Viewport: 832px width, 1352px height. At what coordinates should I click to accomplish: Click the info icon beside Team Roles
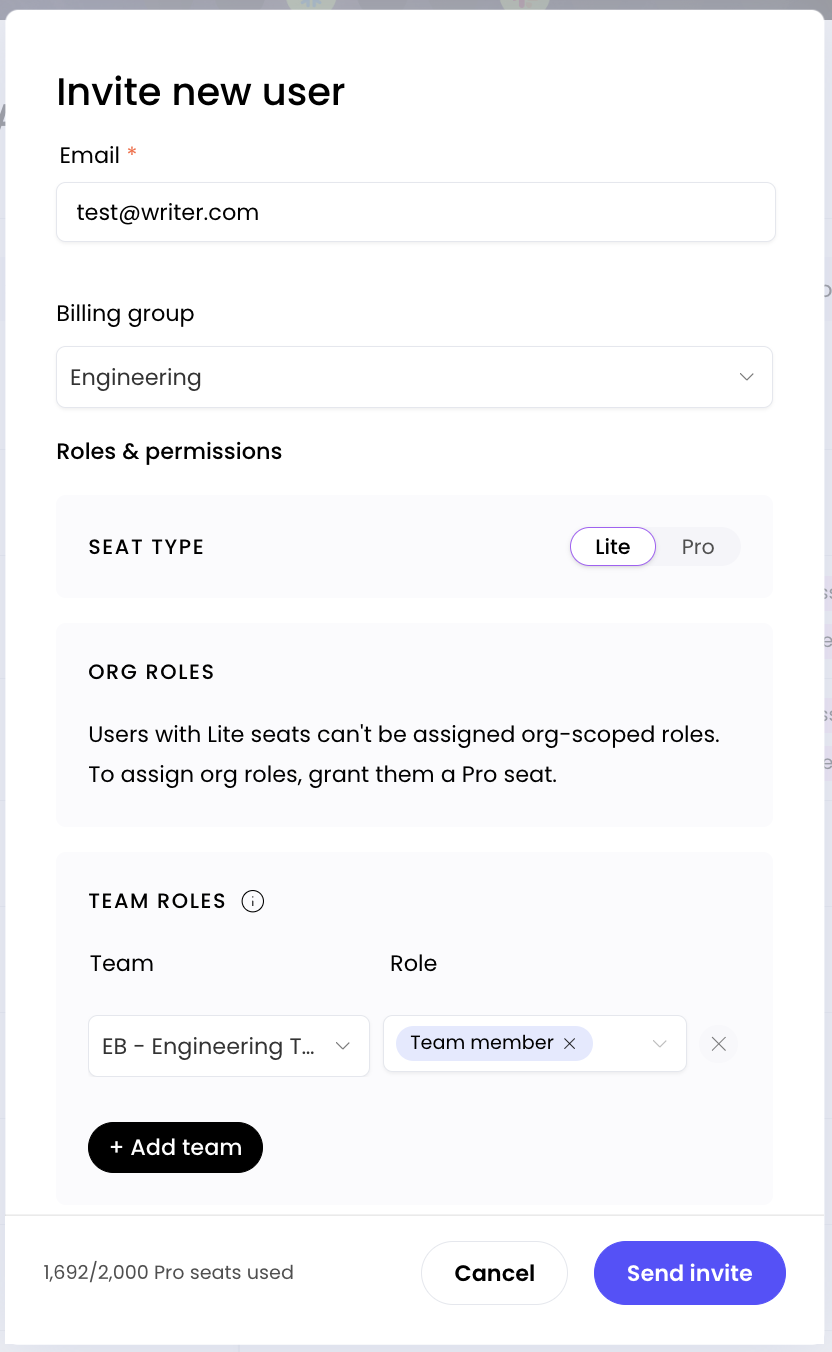(x=253, y=901)
